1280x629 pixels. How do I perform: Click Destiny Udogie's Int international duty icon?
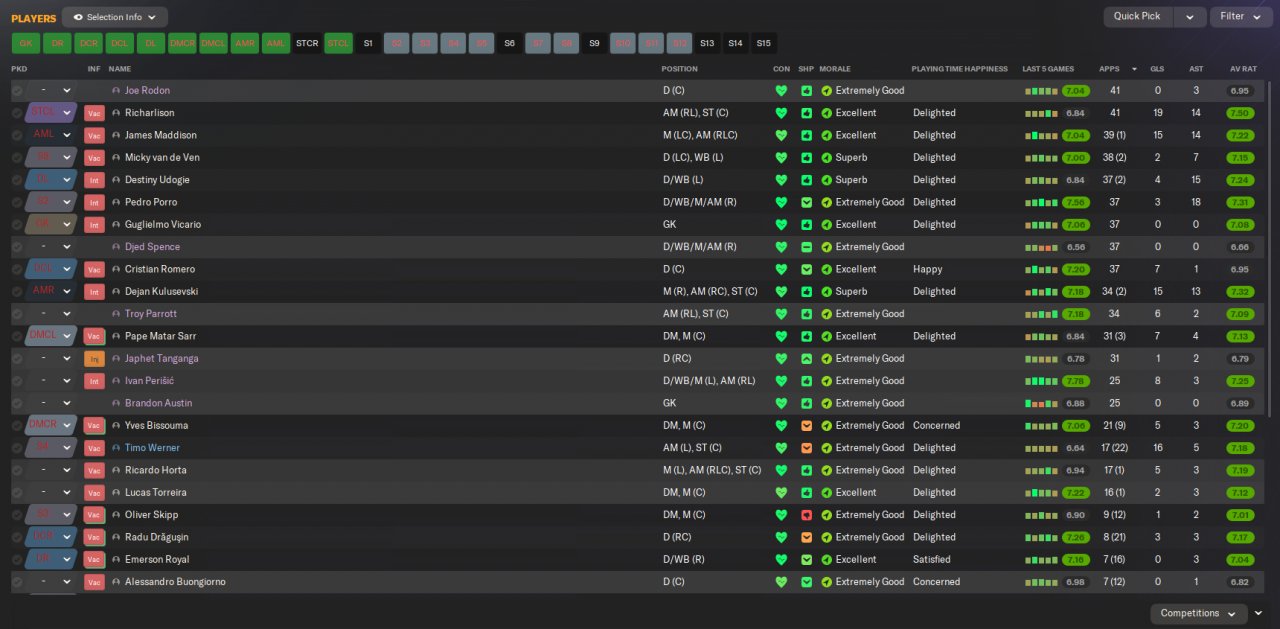[94, 180]
